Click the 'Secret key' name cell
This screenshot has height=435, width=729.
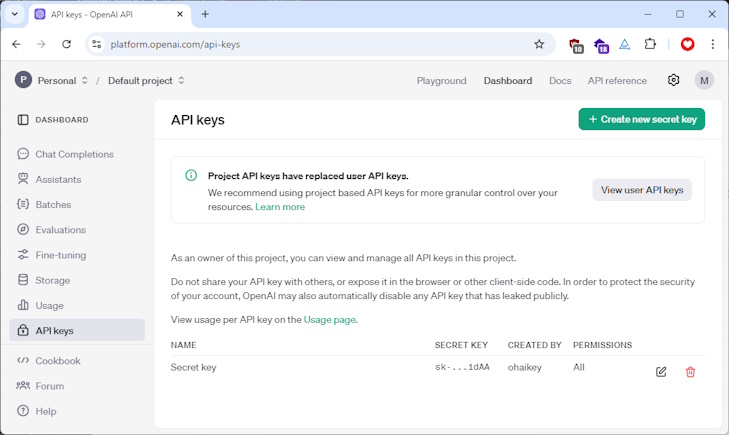tap(193, 368)
